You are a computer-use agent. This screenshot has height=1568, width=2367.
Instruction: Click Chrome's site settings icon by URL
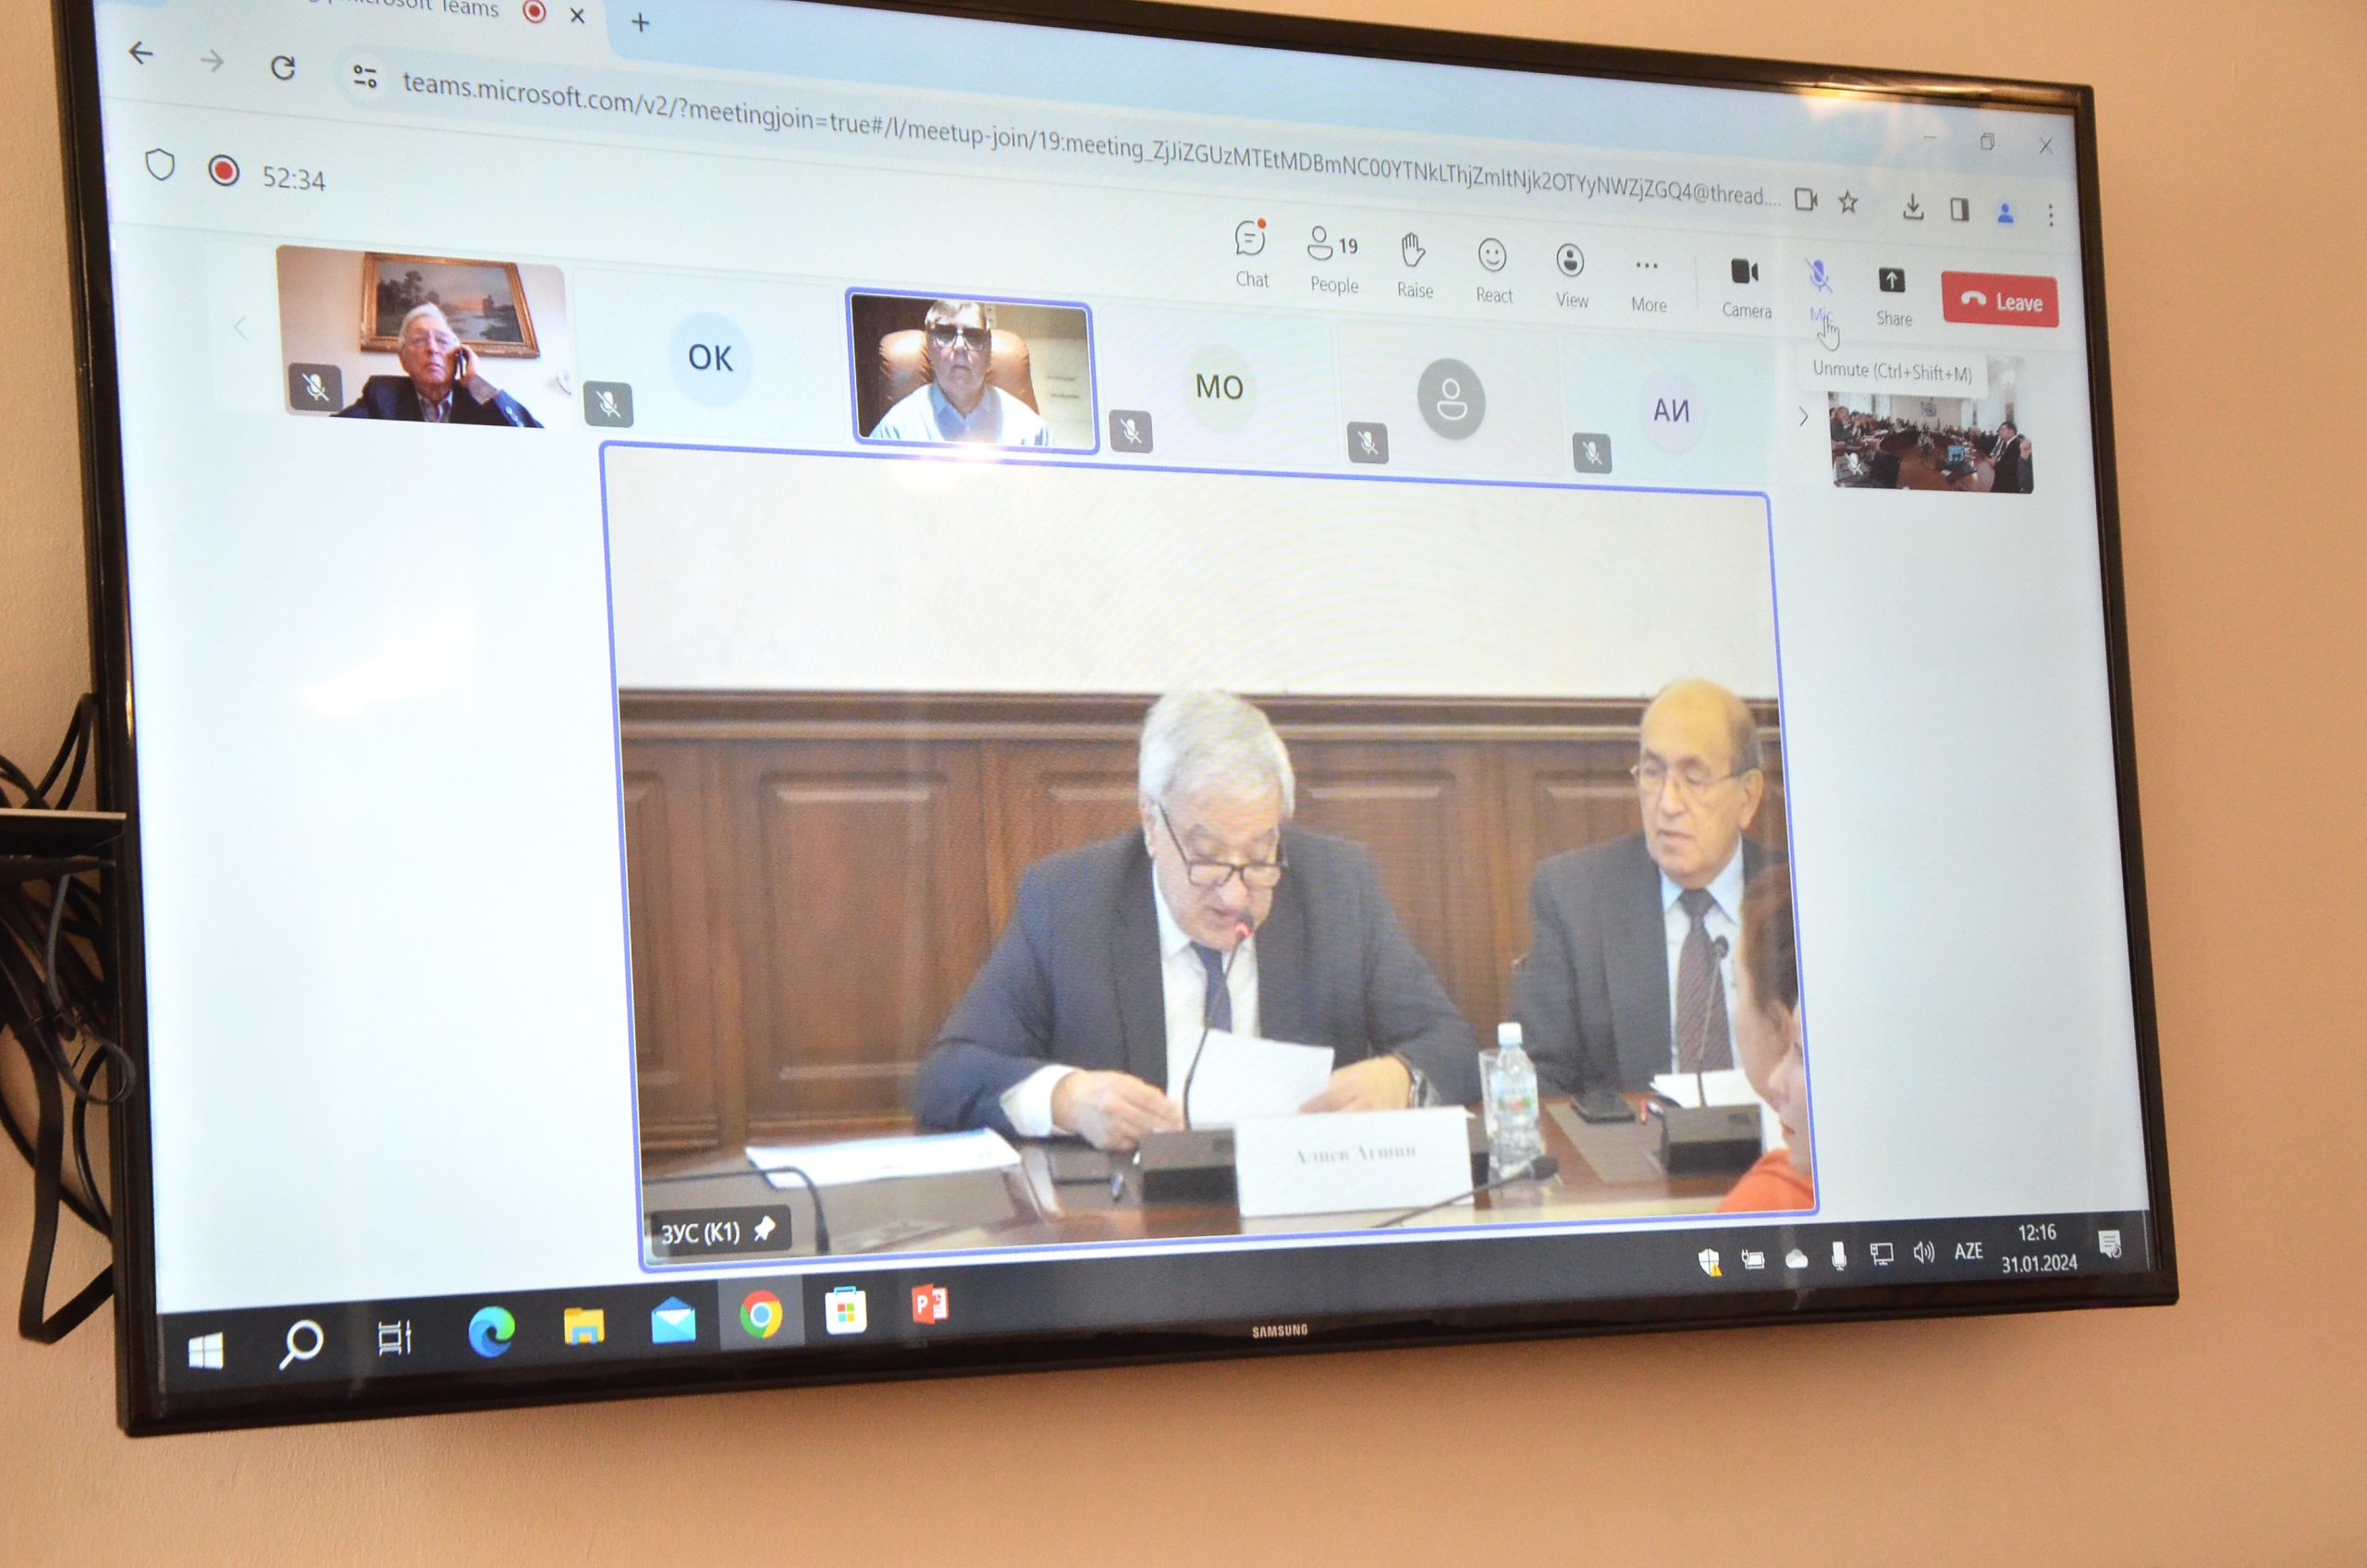364,76
